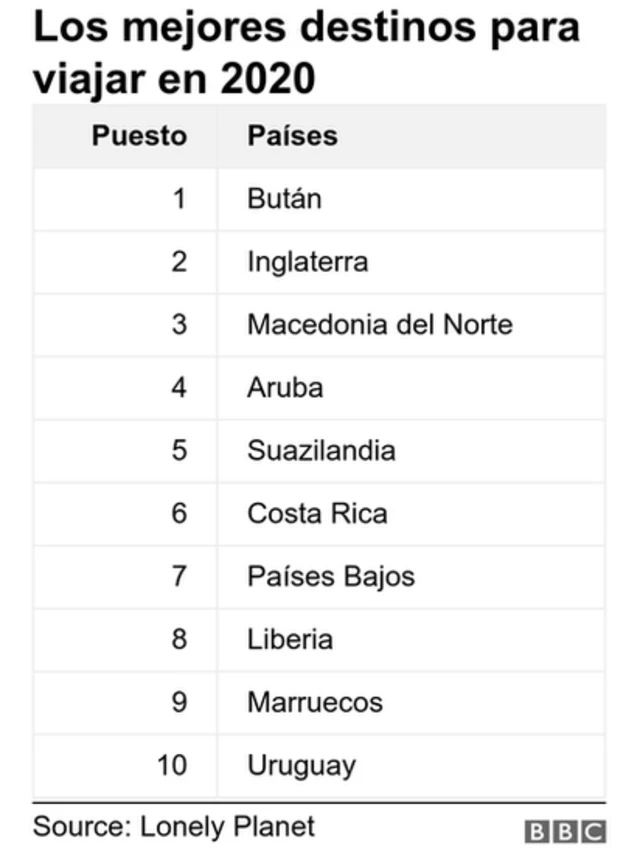Click the Suazilandia country name

(321, 450)
